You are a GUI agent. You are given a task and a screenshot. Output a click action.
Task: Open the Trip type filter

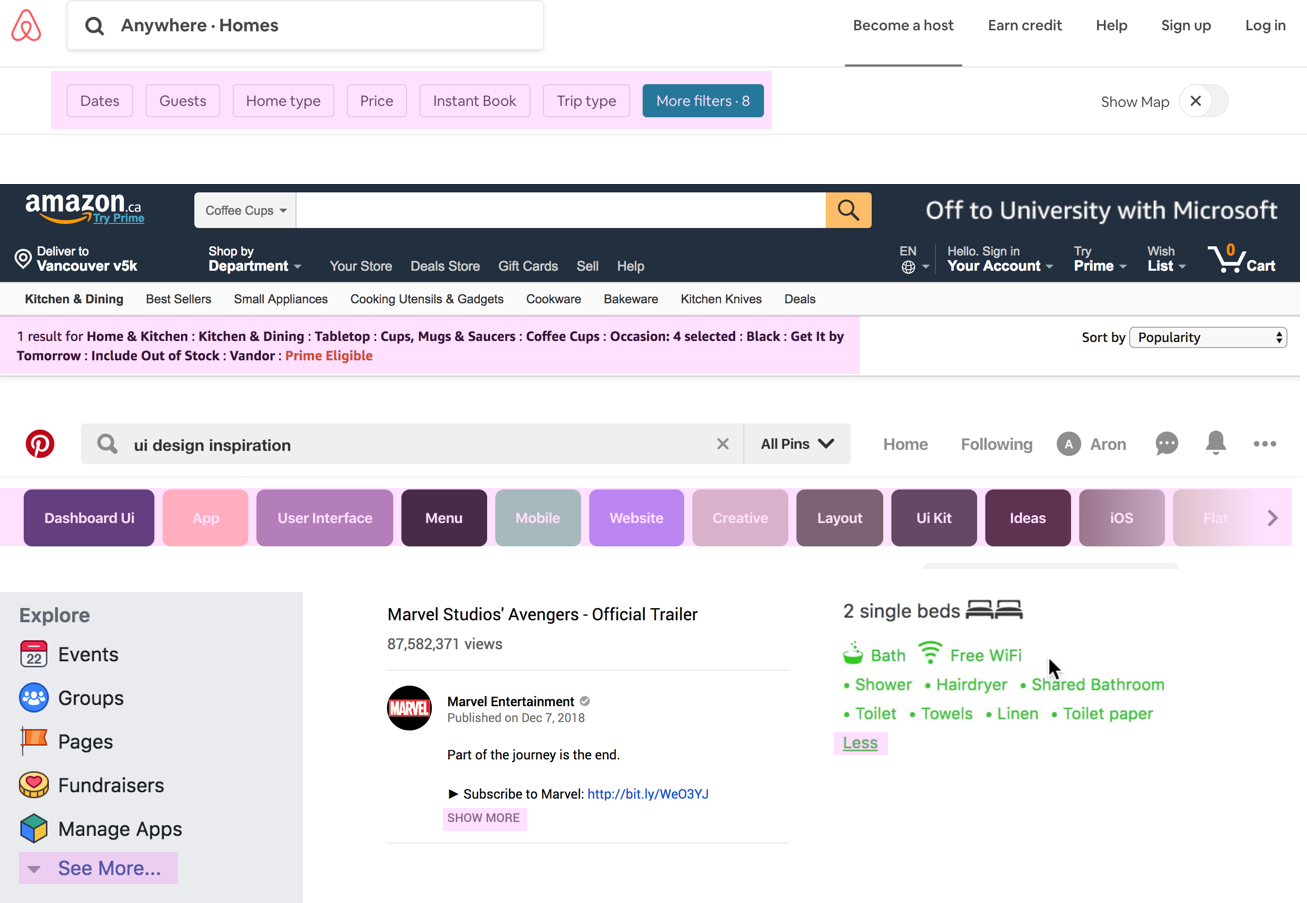point(587,101)
